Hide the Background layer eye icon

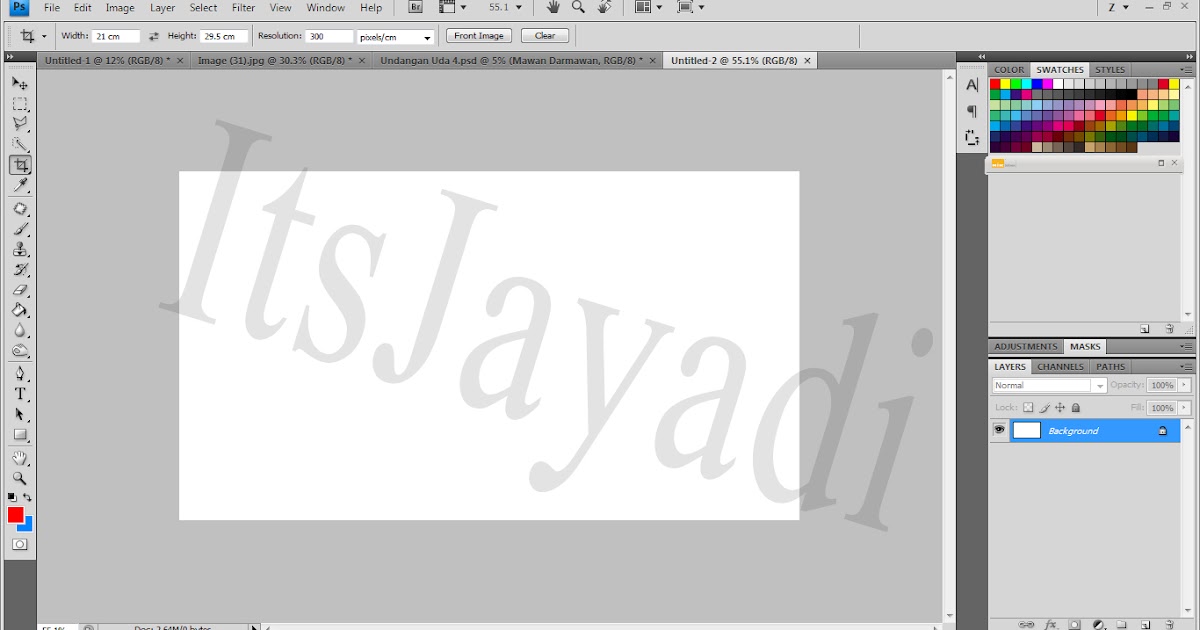pyautogui.click(x=999, y=430)
